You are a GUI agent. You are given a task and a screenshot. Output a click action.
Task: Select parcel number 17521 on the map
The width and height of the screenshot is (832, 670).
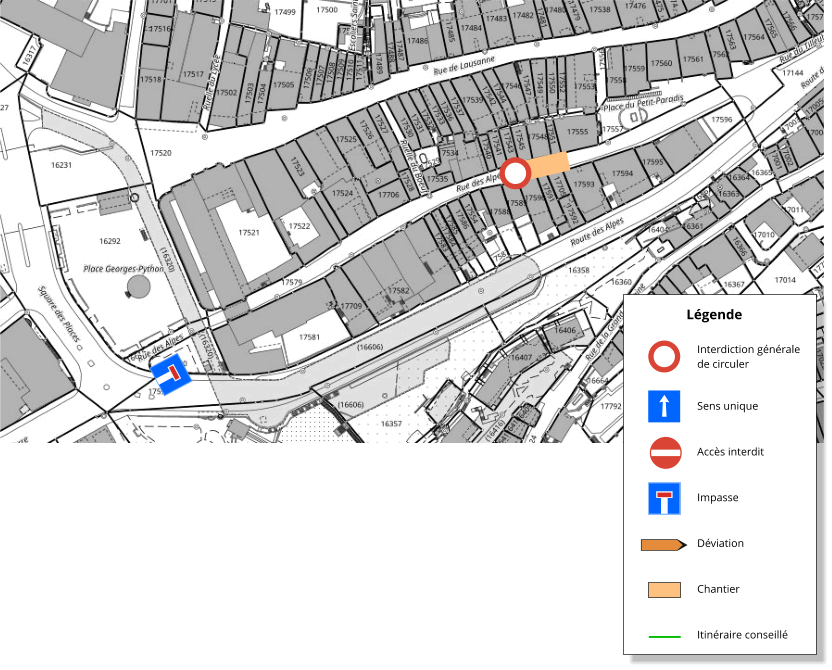pyautogui.click(x=249, y=232)
